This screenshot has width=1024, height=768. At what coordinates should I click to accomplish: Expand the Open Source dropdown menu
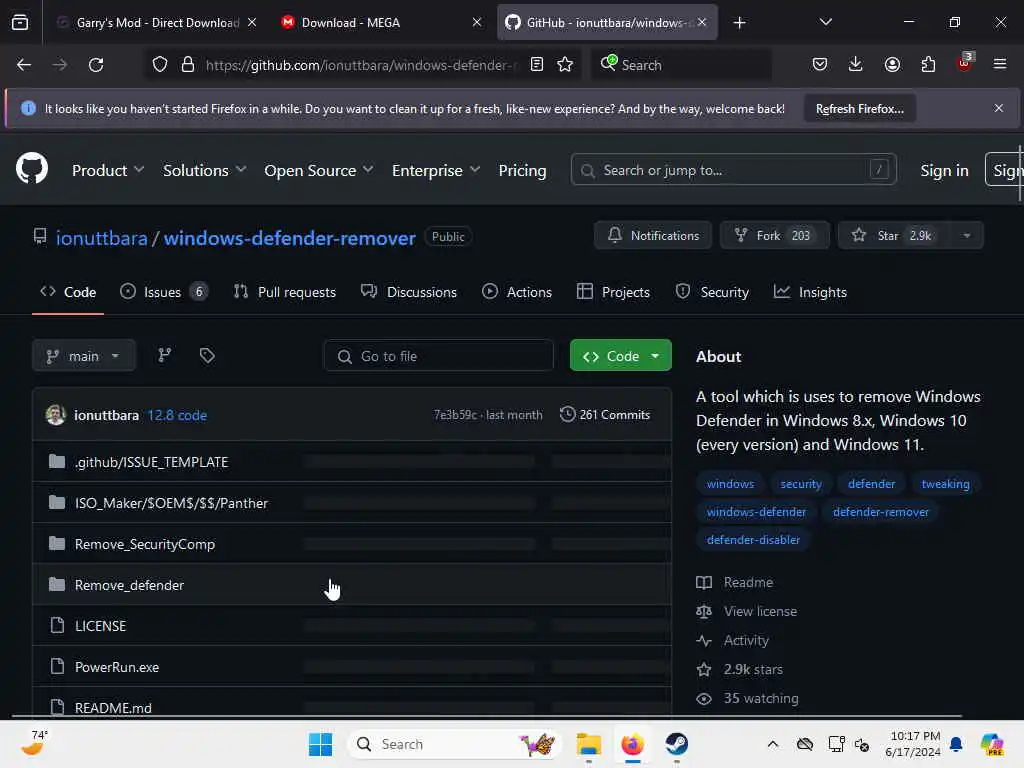pos(319,170)
